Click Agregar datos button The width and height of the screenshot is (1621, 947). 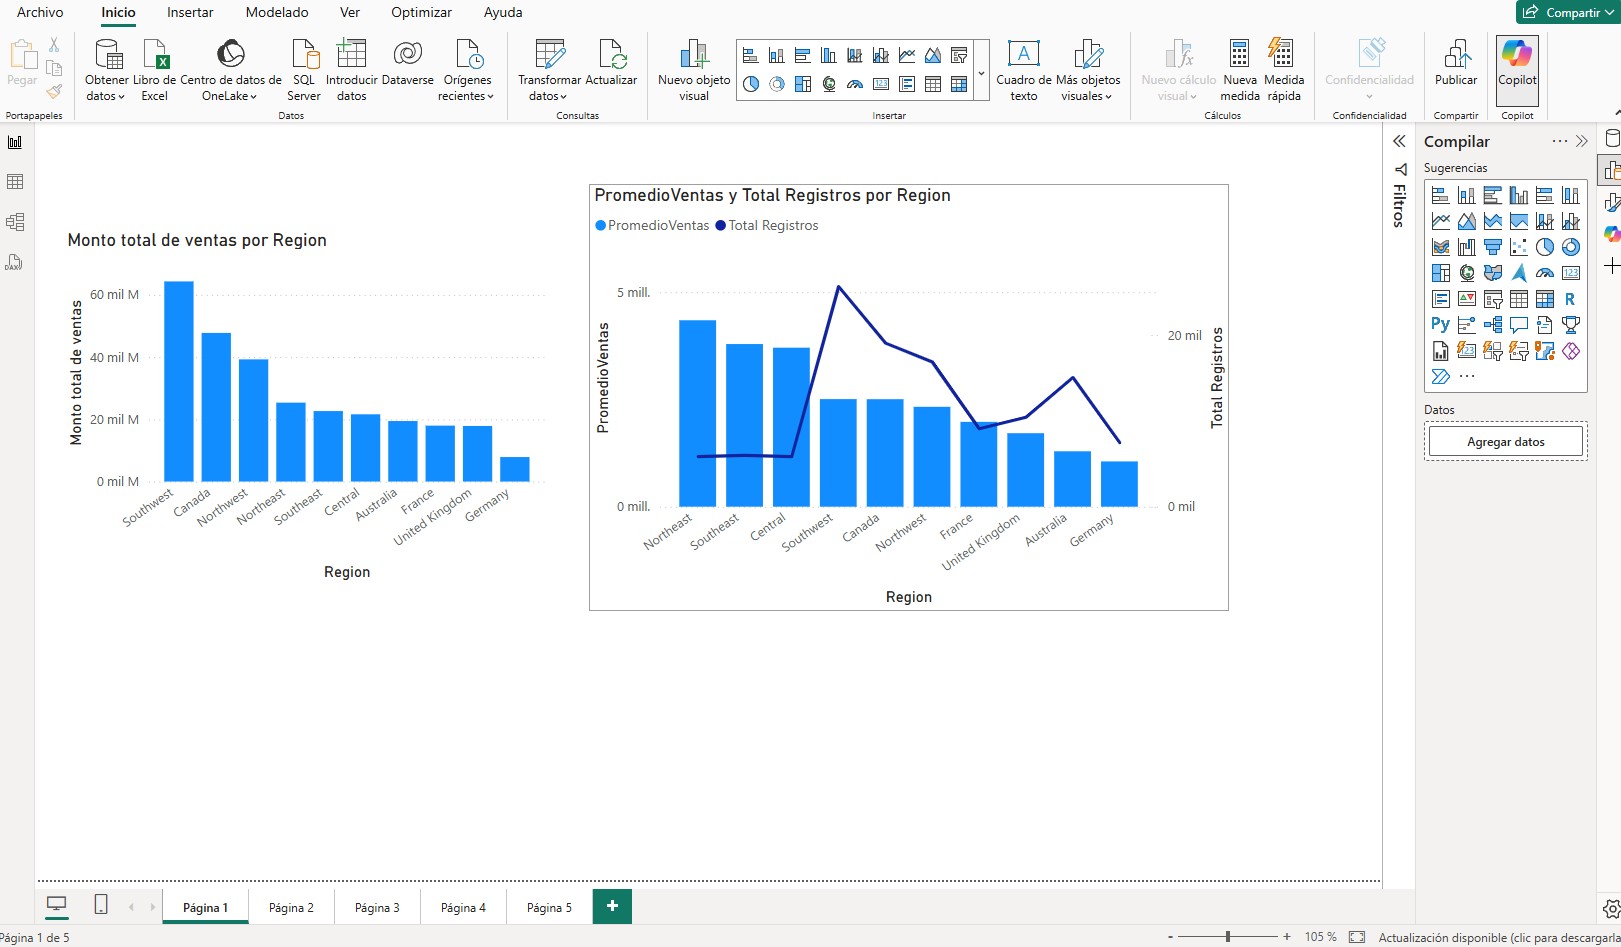pos(1505,441)
